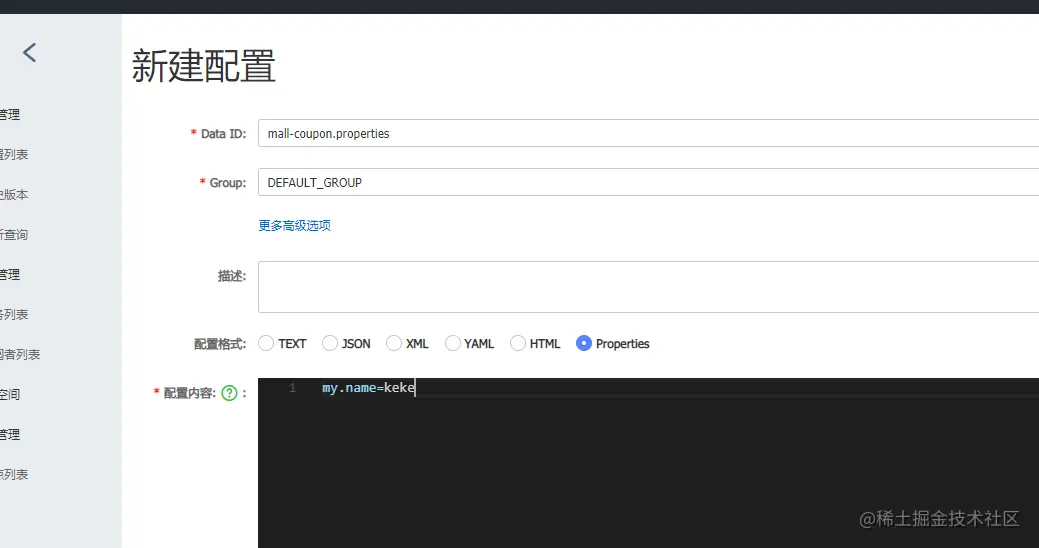Image resolution: width=1039 pixels, height=548 pixels.
Task: Click line number 1 in code editor
Action: (292, 388)
